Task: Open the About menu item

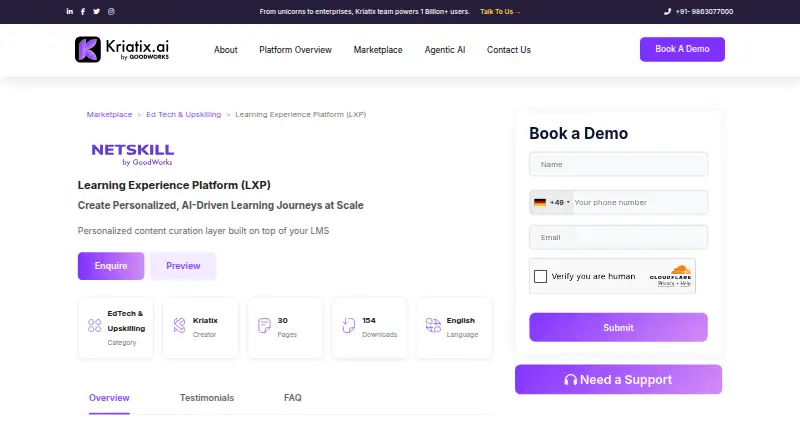Action: [226, 50]
